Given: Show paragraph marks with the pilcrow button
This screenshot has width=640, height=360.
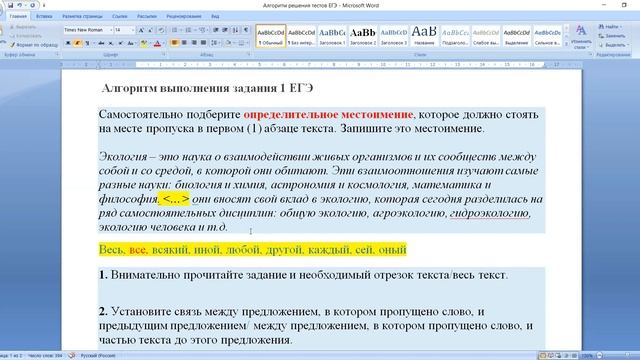Looking at the screenshot, I should point(246,30).
